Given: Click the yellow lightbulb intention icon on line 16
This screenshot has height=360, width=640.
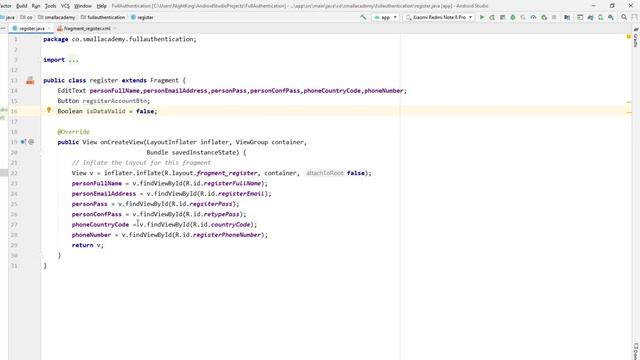Looking at the screenshot, I should coord(49,110).
